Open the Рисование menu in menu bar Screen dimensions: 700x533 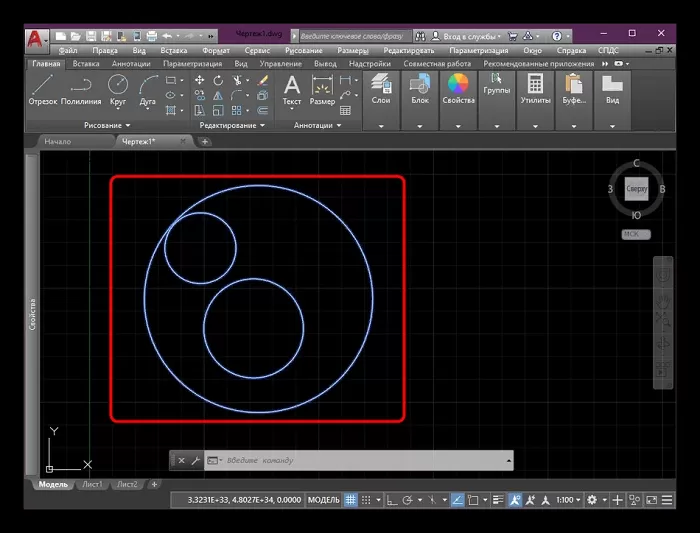point(304,50)
